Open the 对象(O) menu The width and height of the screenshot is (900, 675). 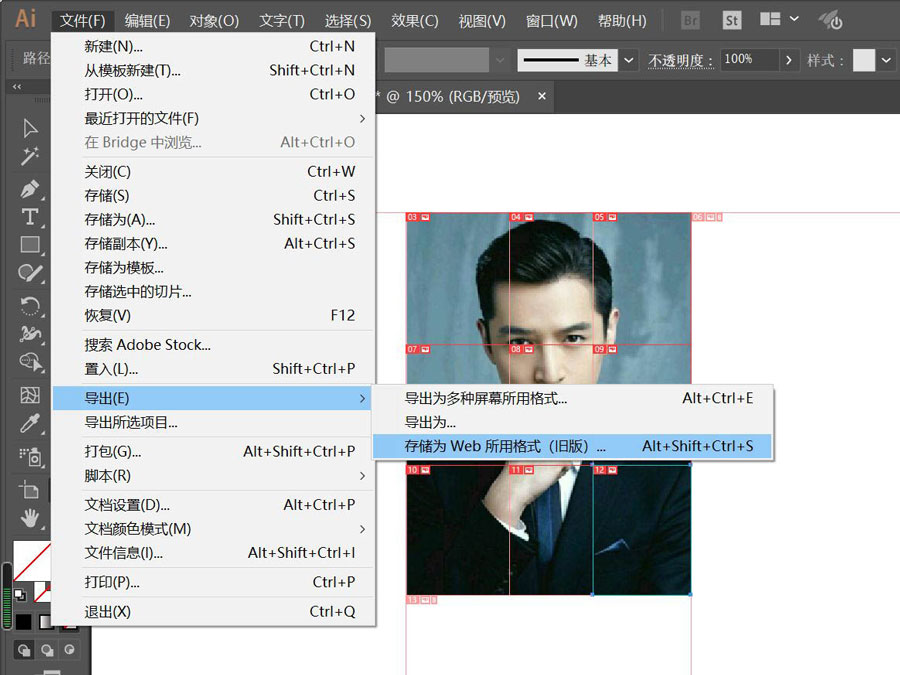point(214,21)
